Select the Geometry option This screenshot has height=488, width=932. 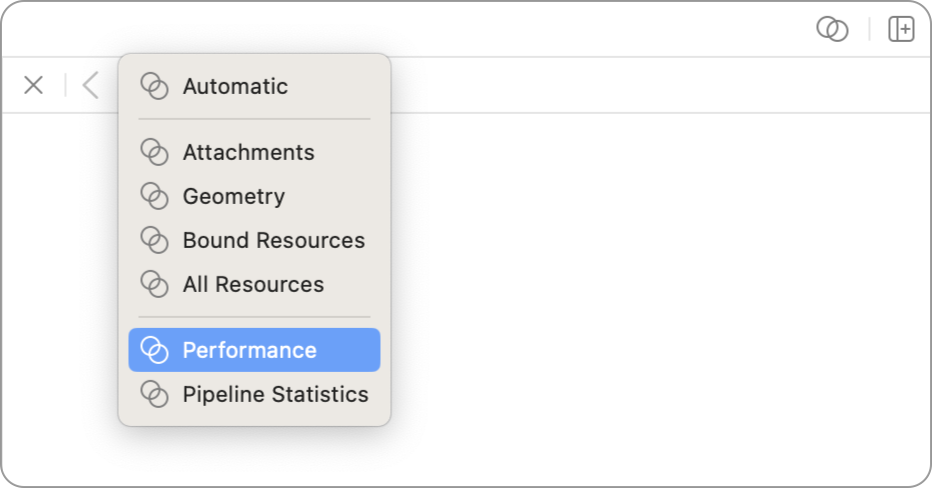coord(233,197)
